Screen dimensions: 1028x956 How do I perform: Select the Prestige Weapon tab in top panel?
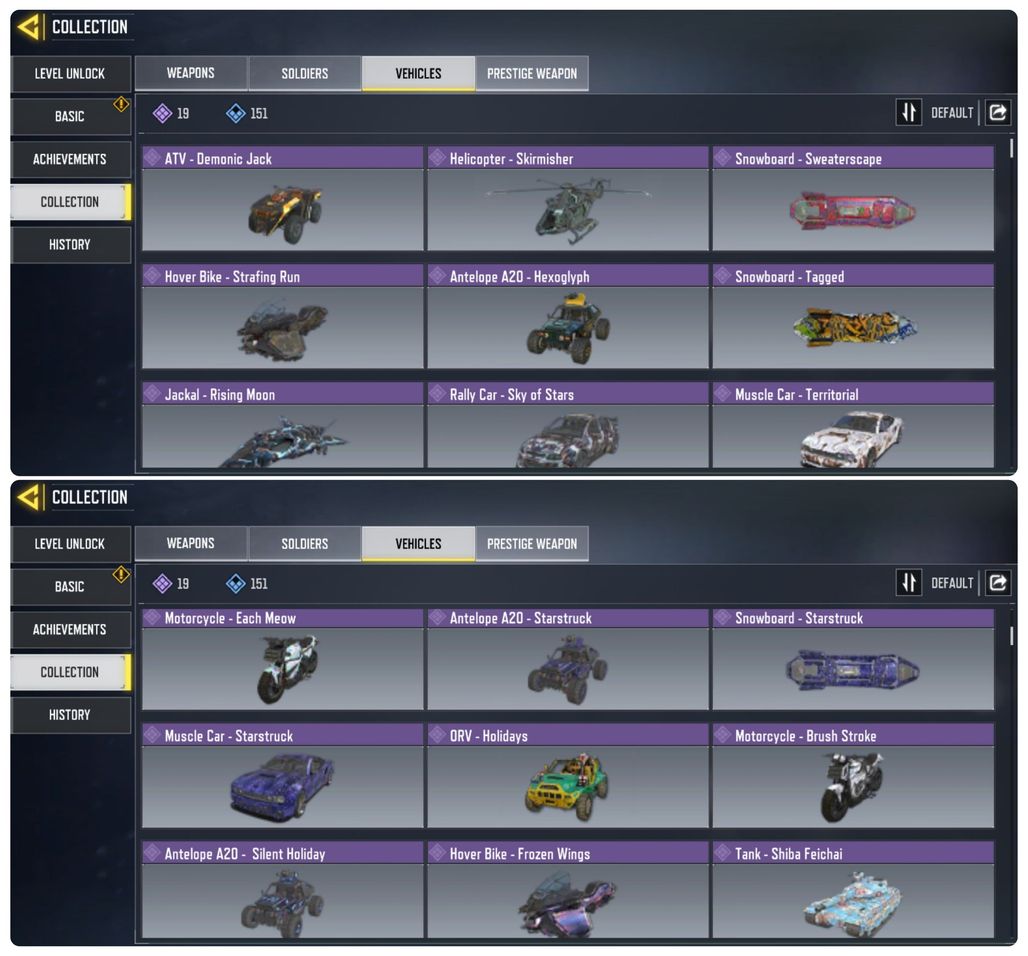coord(532,73)
